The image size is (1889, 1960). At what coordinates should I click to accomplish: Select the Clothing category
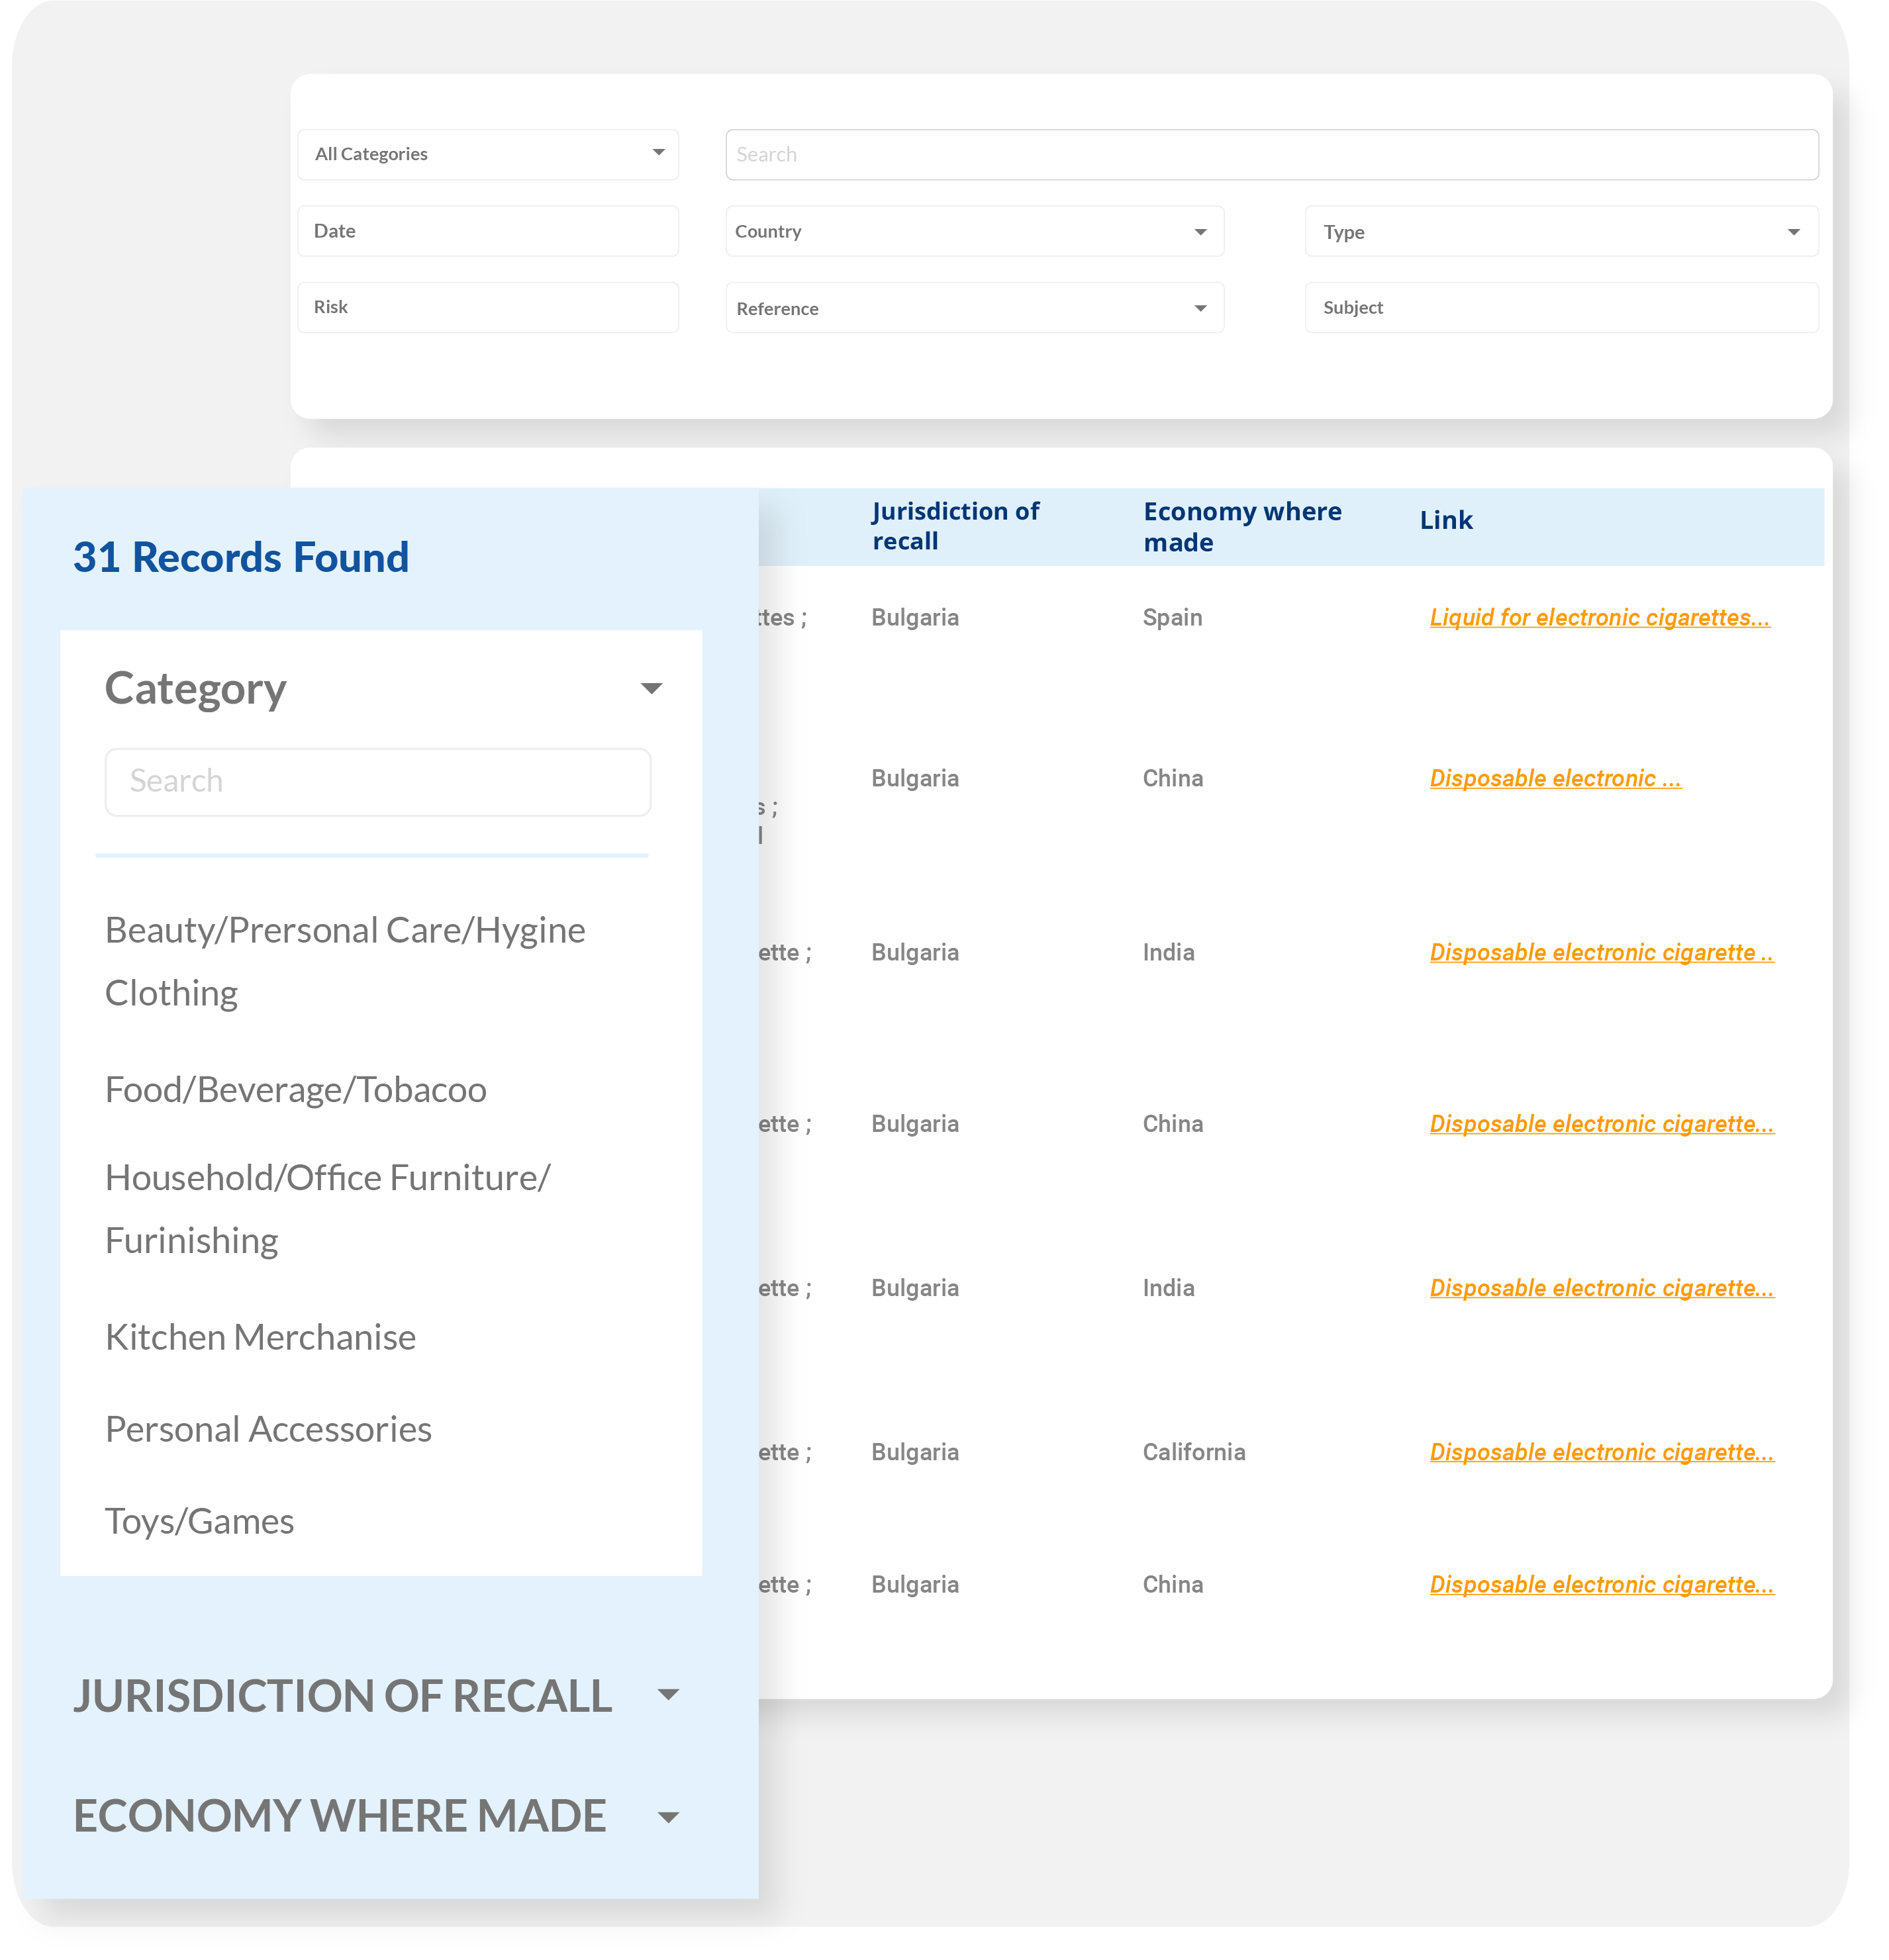click(x=171, y=994)
